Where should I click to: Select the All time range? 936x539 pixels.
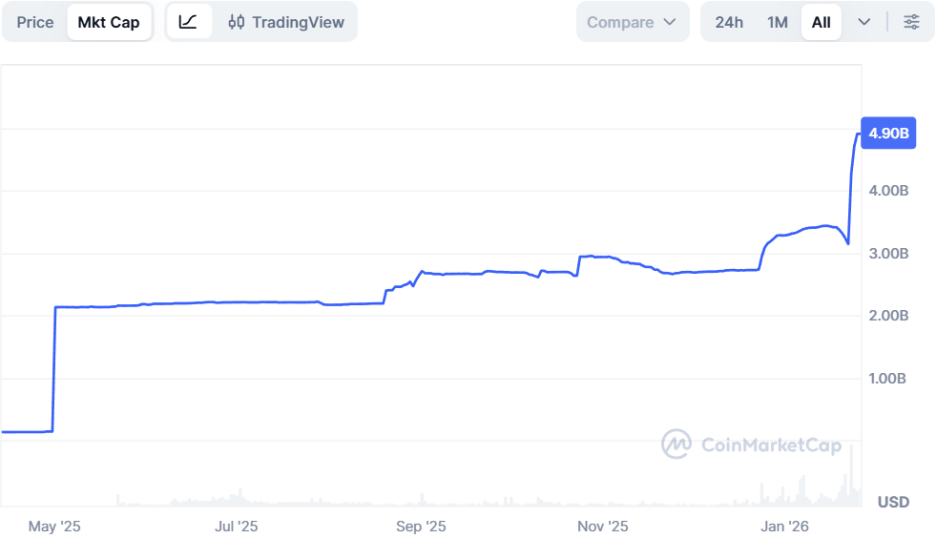(821, 22)
